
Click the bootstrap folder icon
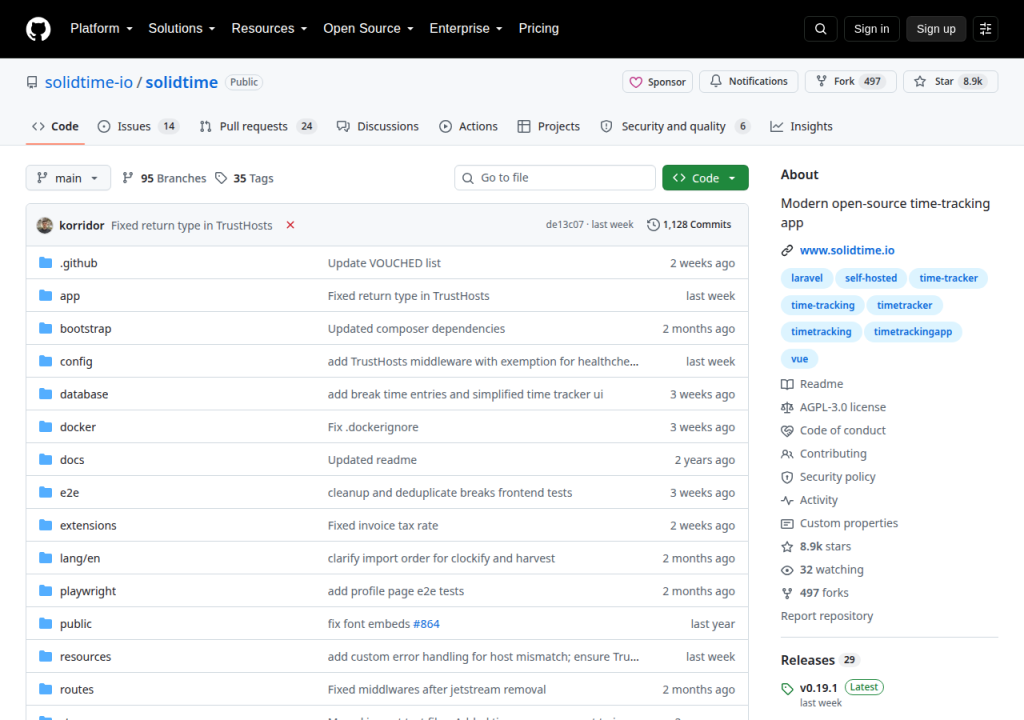(45, 328)
